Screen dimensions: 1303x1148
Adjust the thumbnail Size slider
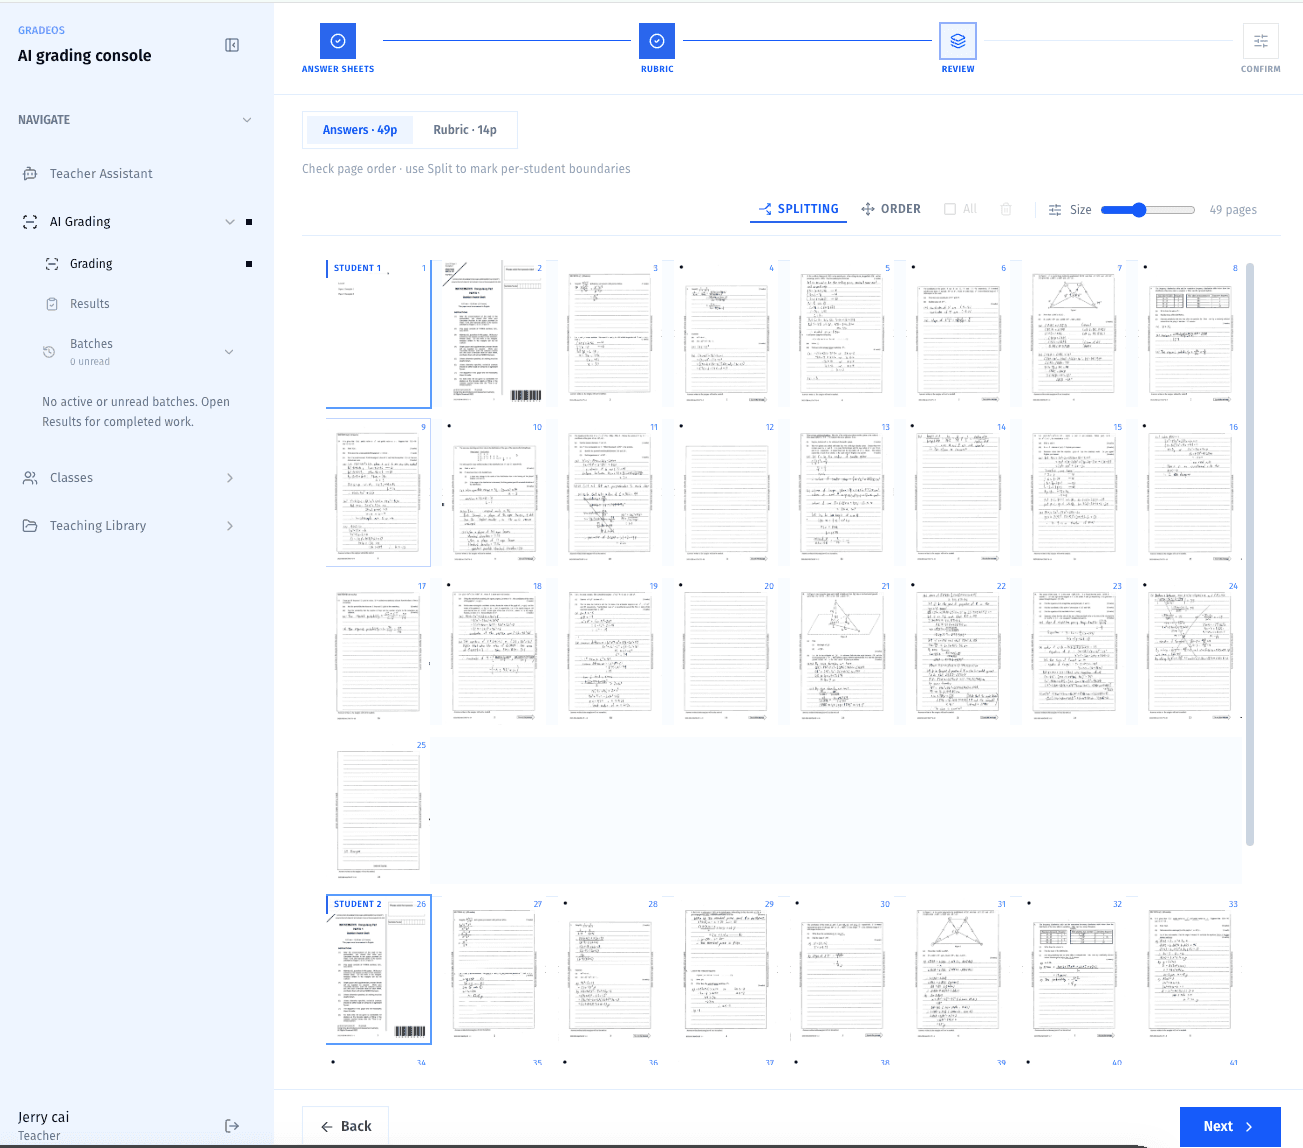(1148, 210)
